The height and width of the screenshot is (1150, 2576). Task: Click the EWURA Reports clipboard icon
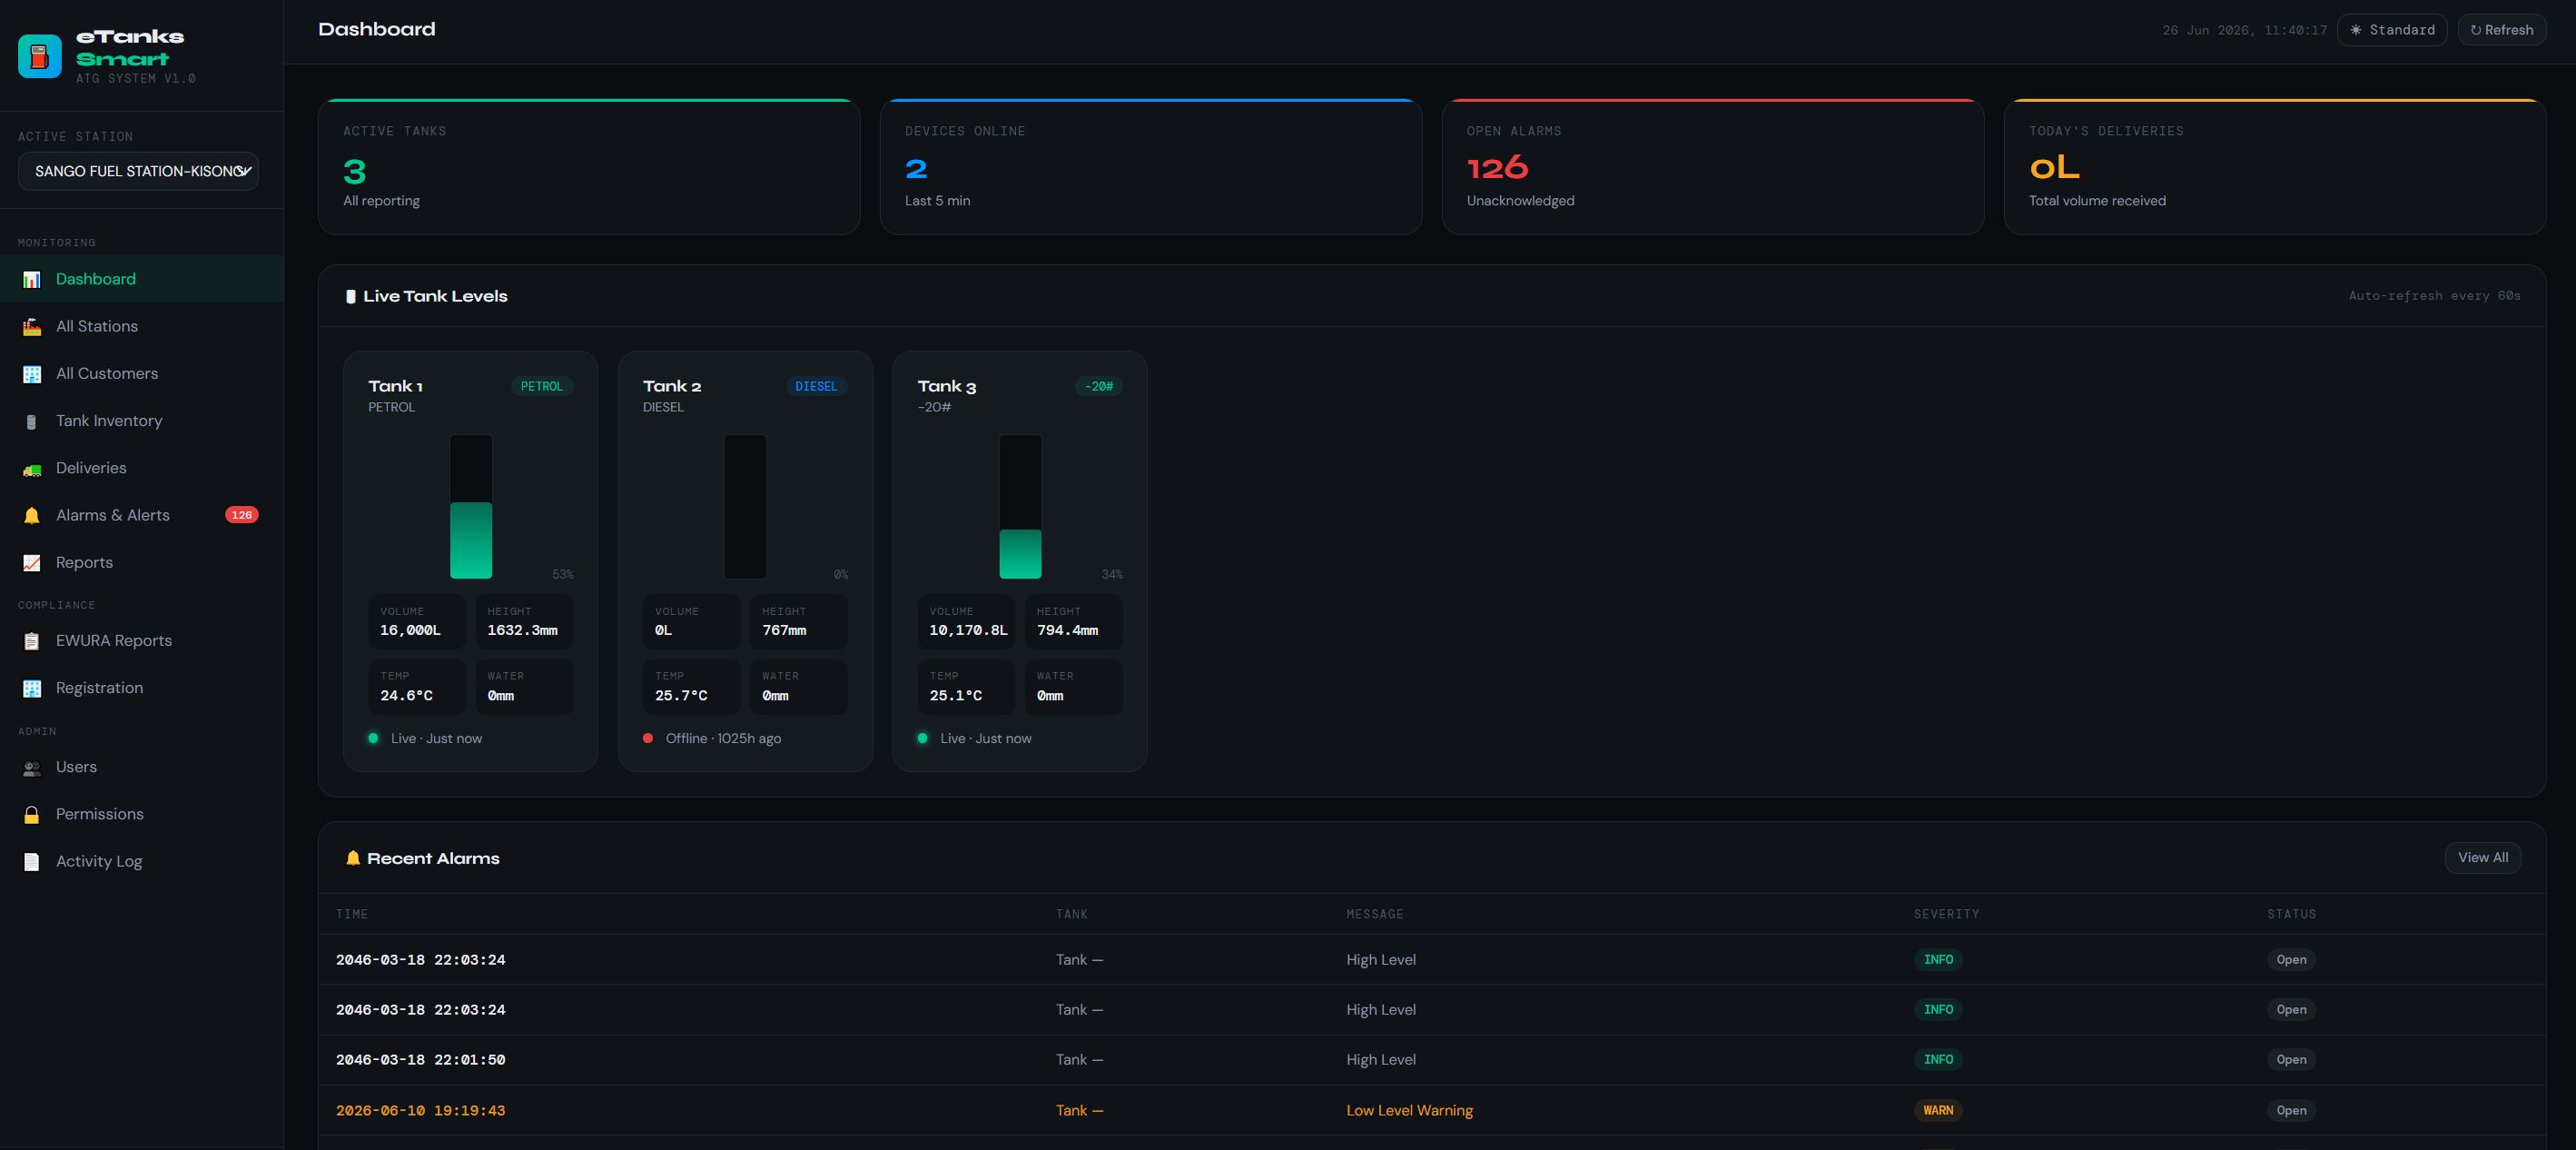32,641
